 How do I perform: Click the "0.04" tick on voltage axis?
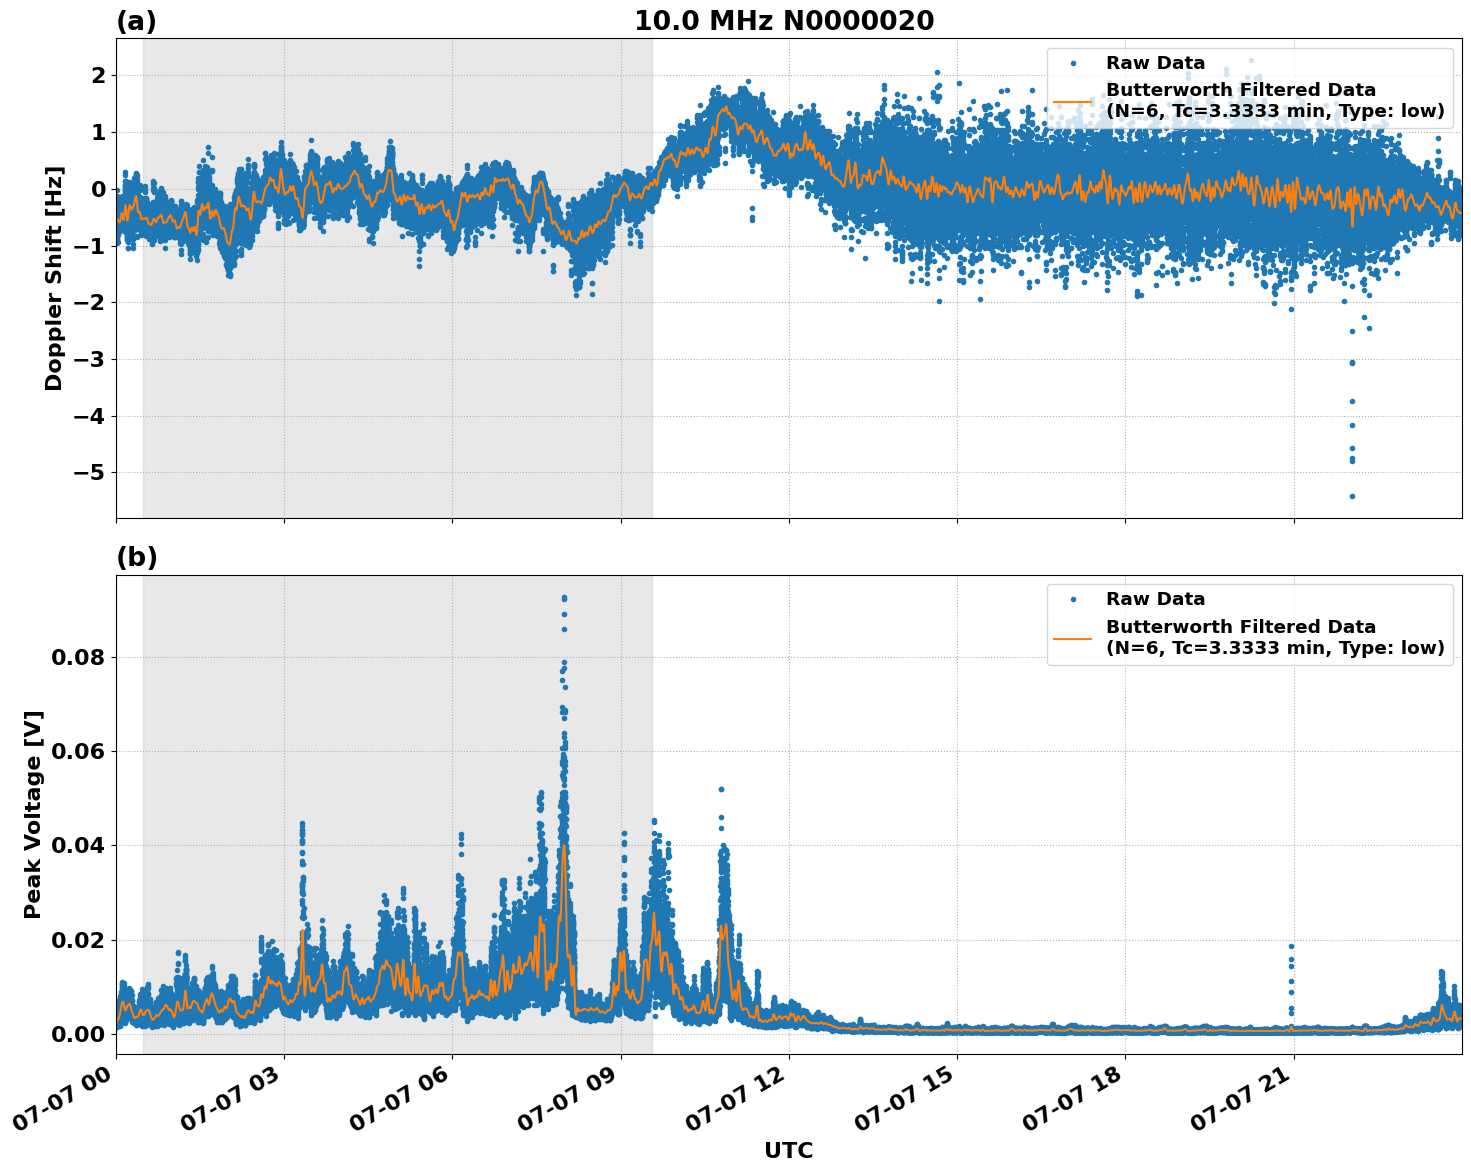78,845
